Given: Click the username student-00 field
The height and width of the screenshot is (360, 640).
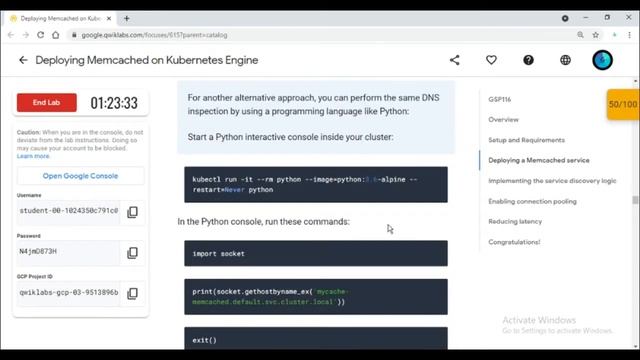Looking at the screenshot, I should [69, 211].
